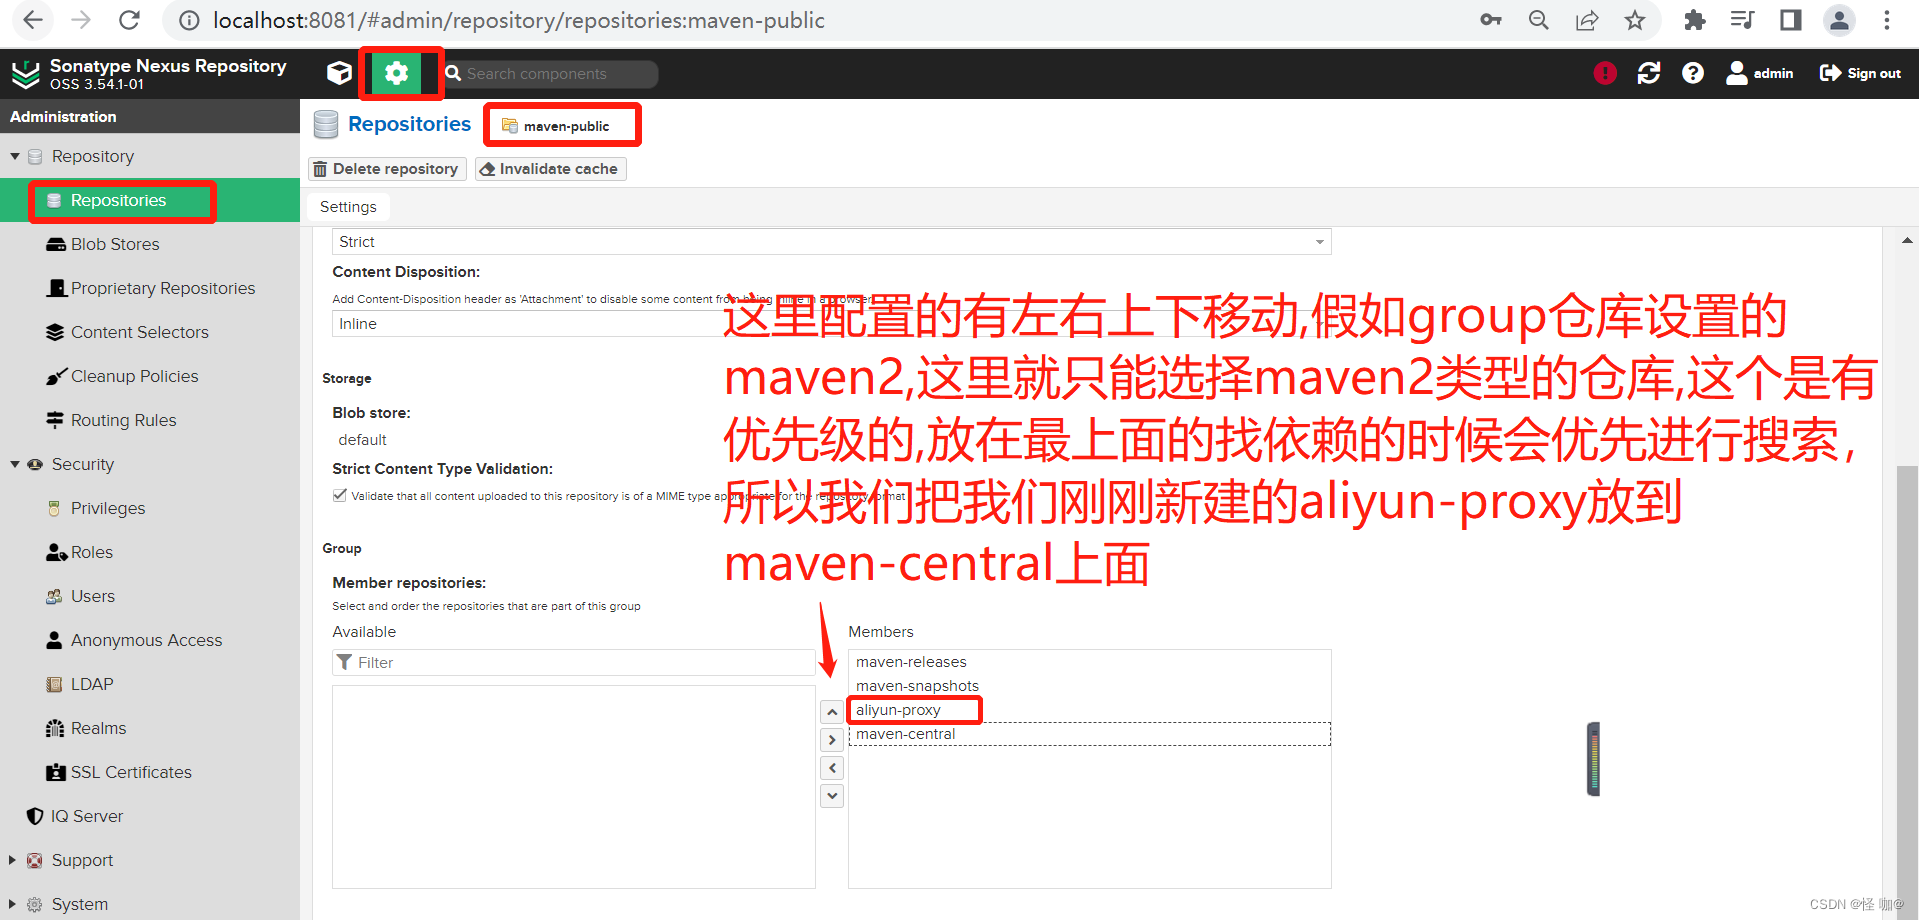Open the admin user account
1919x920 pixels.
point(1760,73)
